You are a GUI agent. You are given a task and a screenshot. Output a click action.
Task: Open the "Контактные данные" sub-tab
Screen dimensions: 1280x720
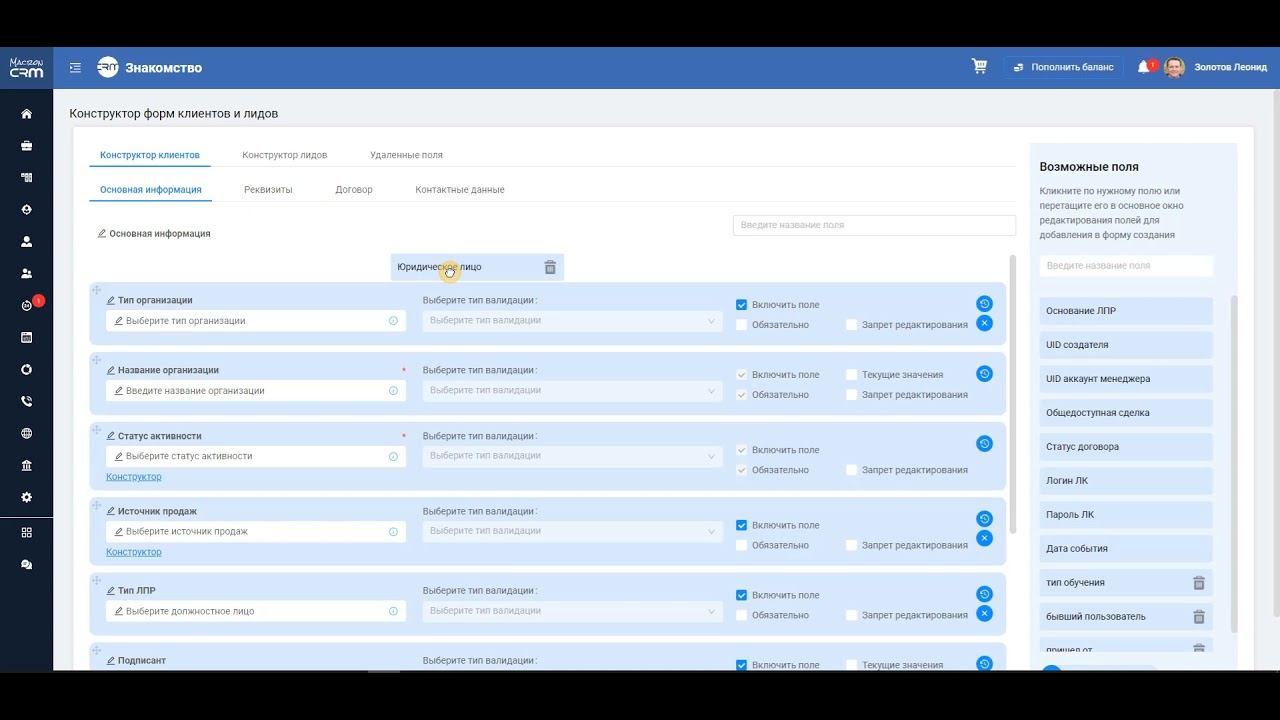point(460,190)
